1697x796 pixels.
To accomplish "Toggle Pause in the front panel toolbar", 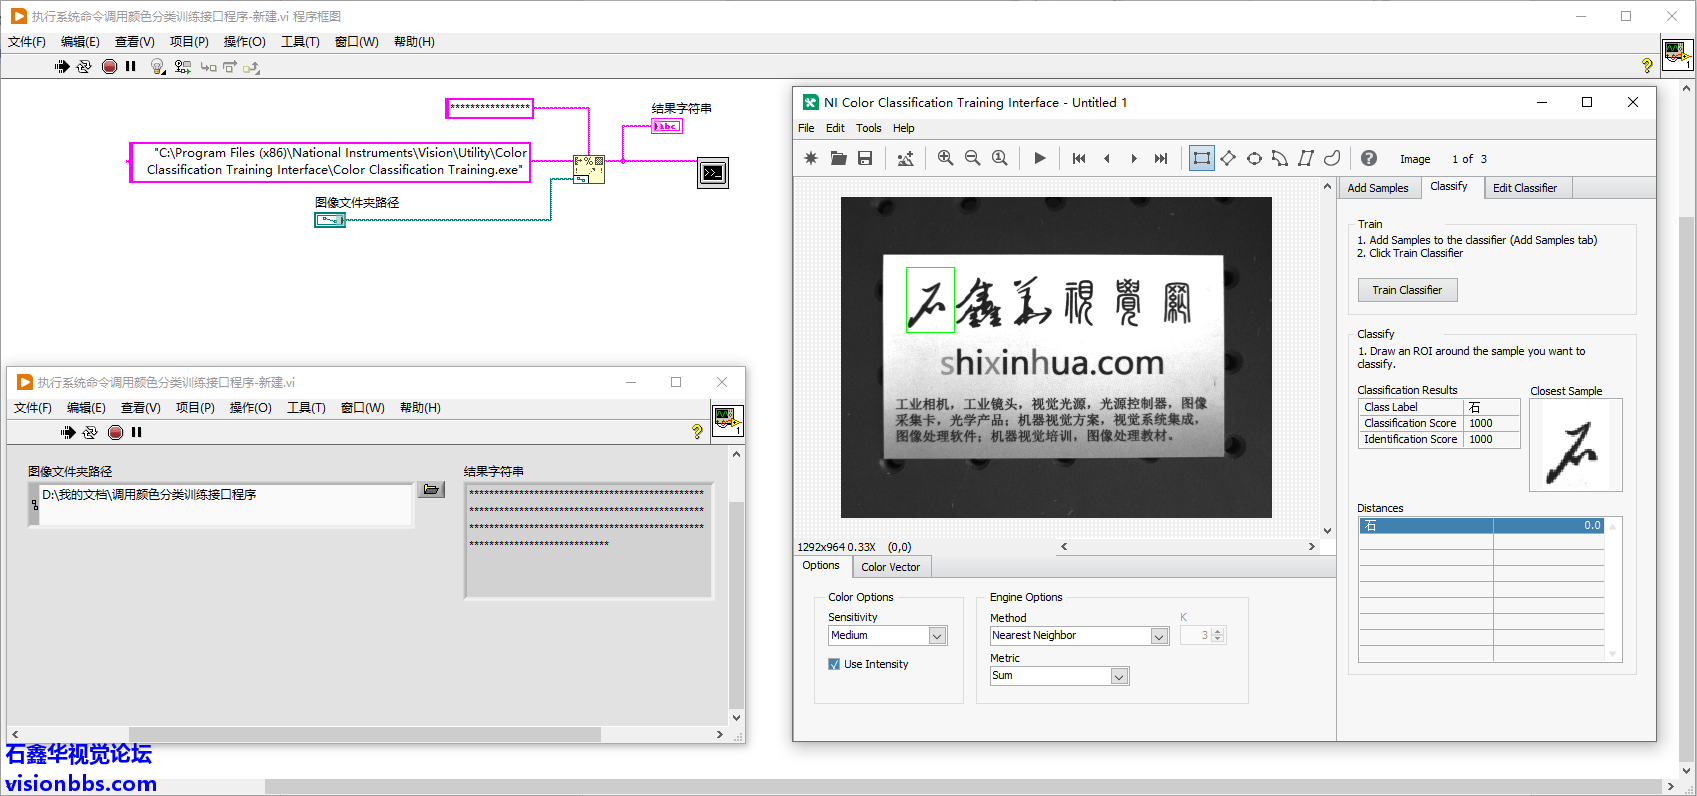I will click(x=137, y=432).
